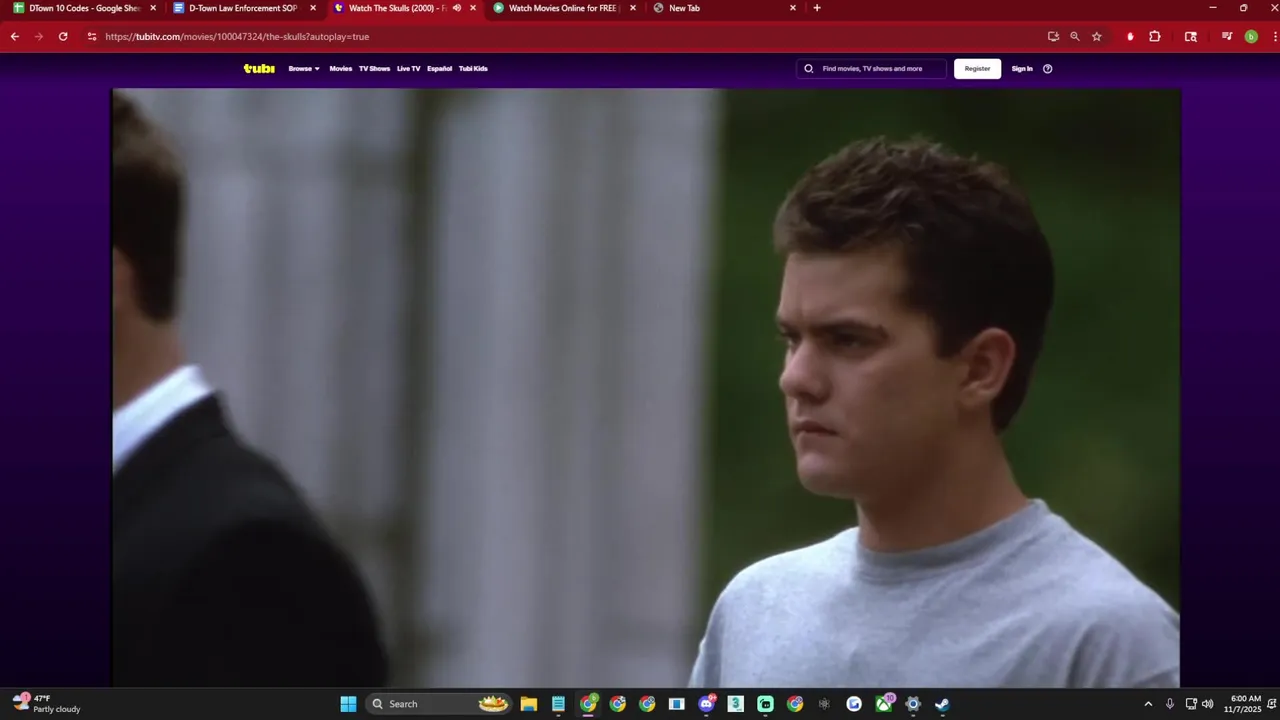Open the Settings gear taskbar icon

tap(913, 704)
